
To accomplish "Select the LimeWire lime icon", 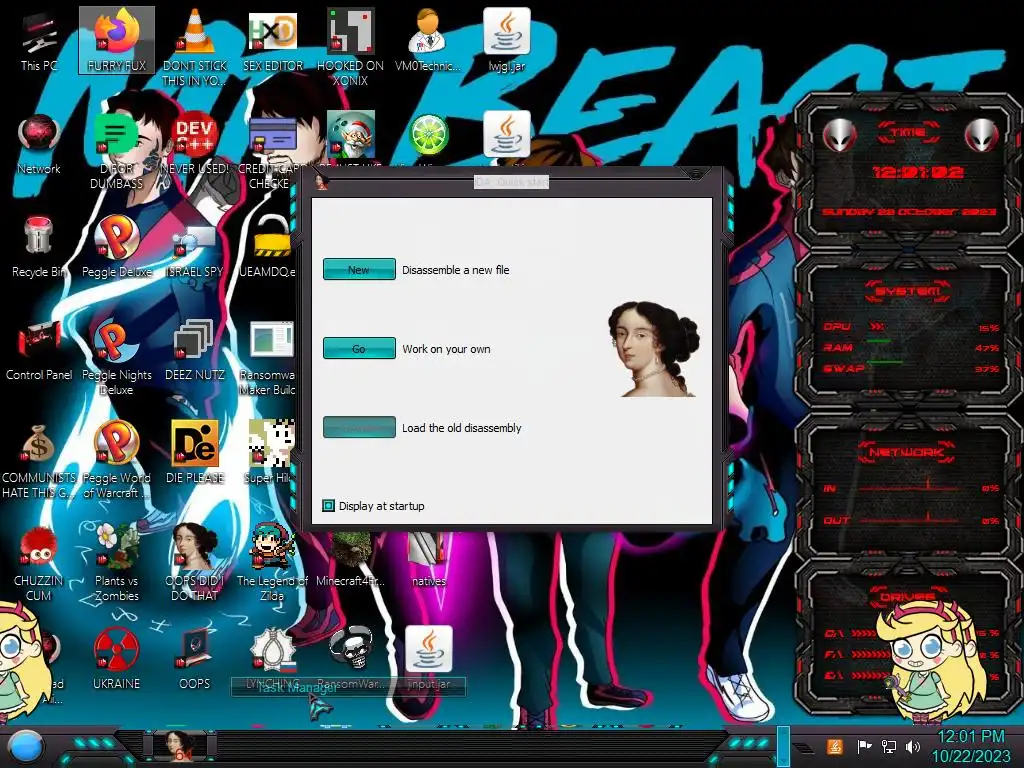I will tap(428, 135).
